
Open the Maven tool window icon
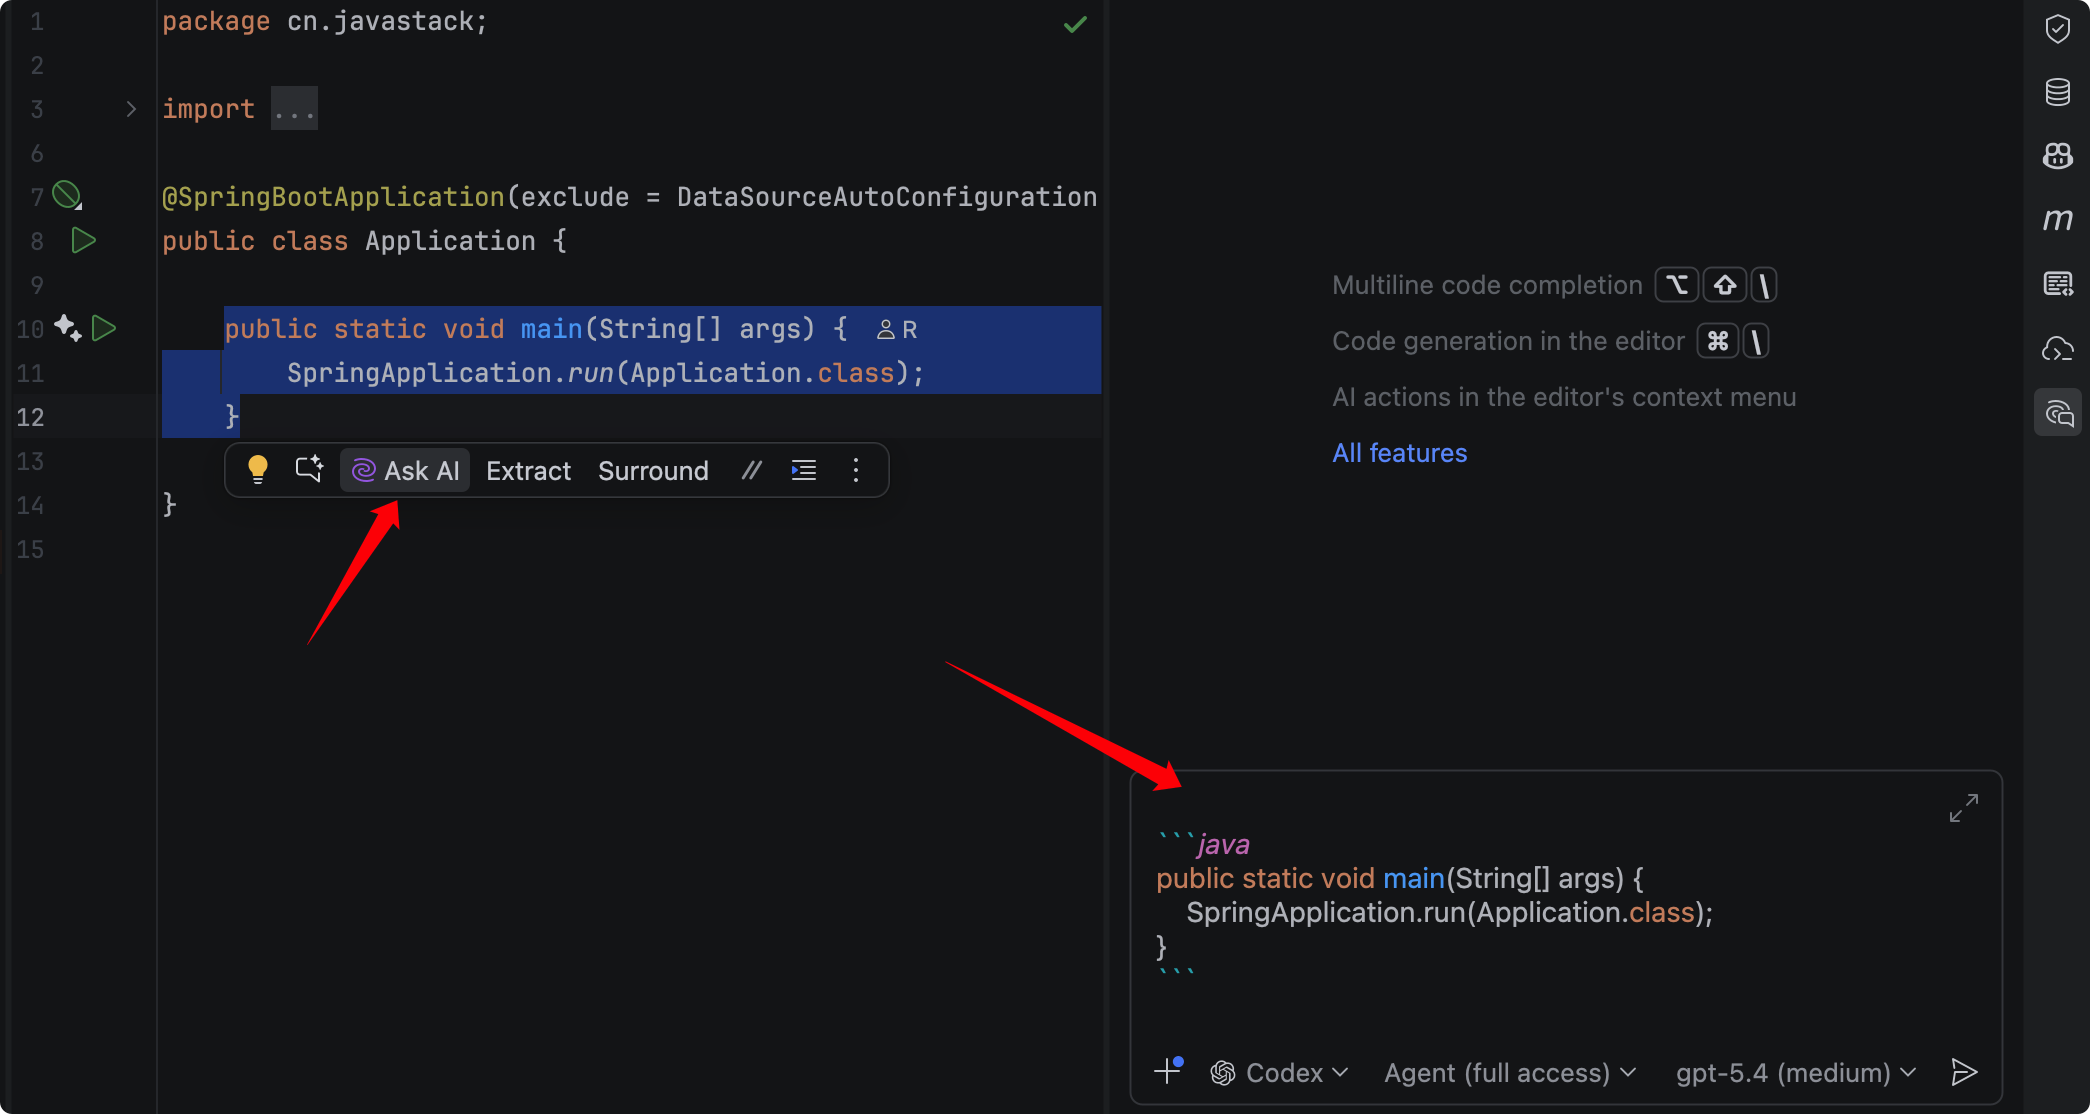click(x=2057, y=219)
